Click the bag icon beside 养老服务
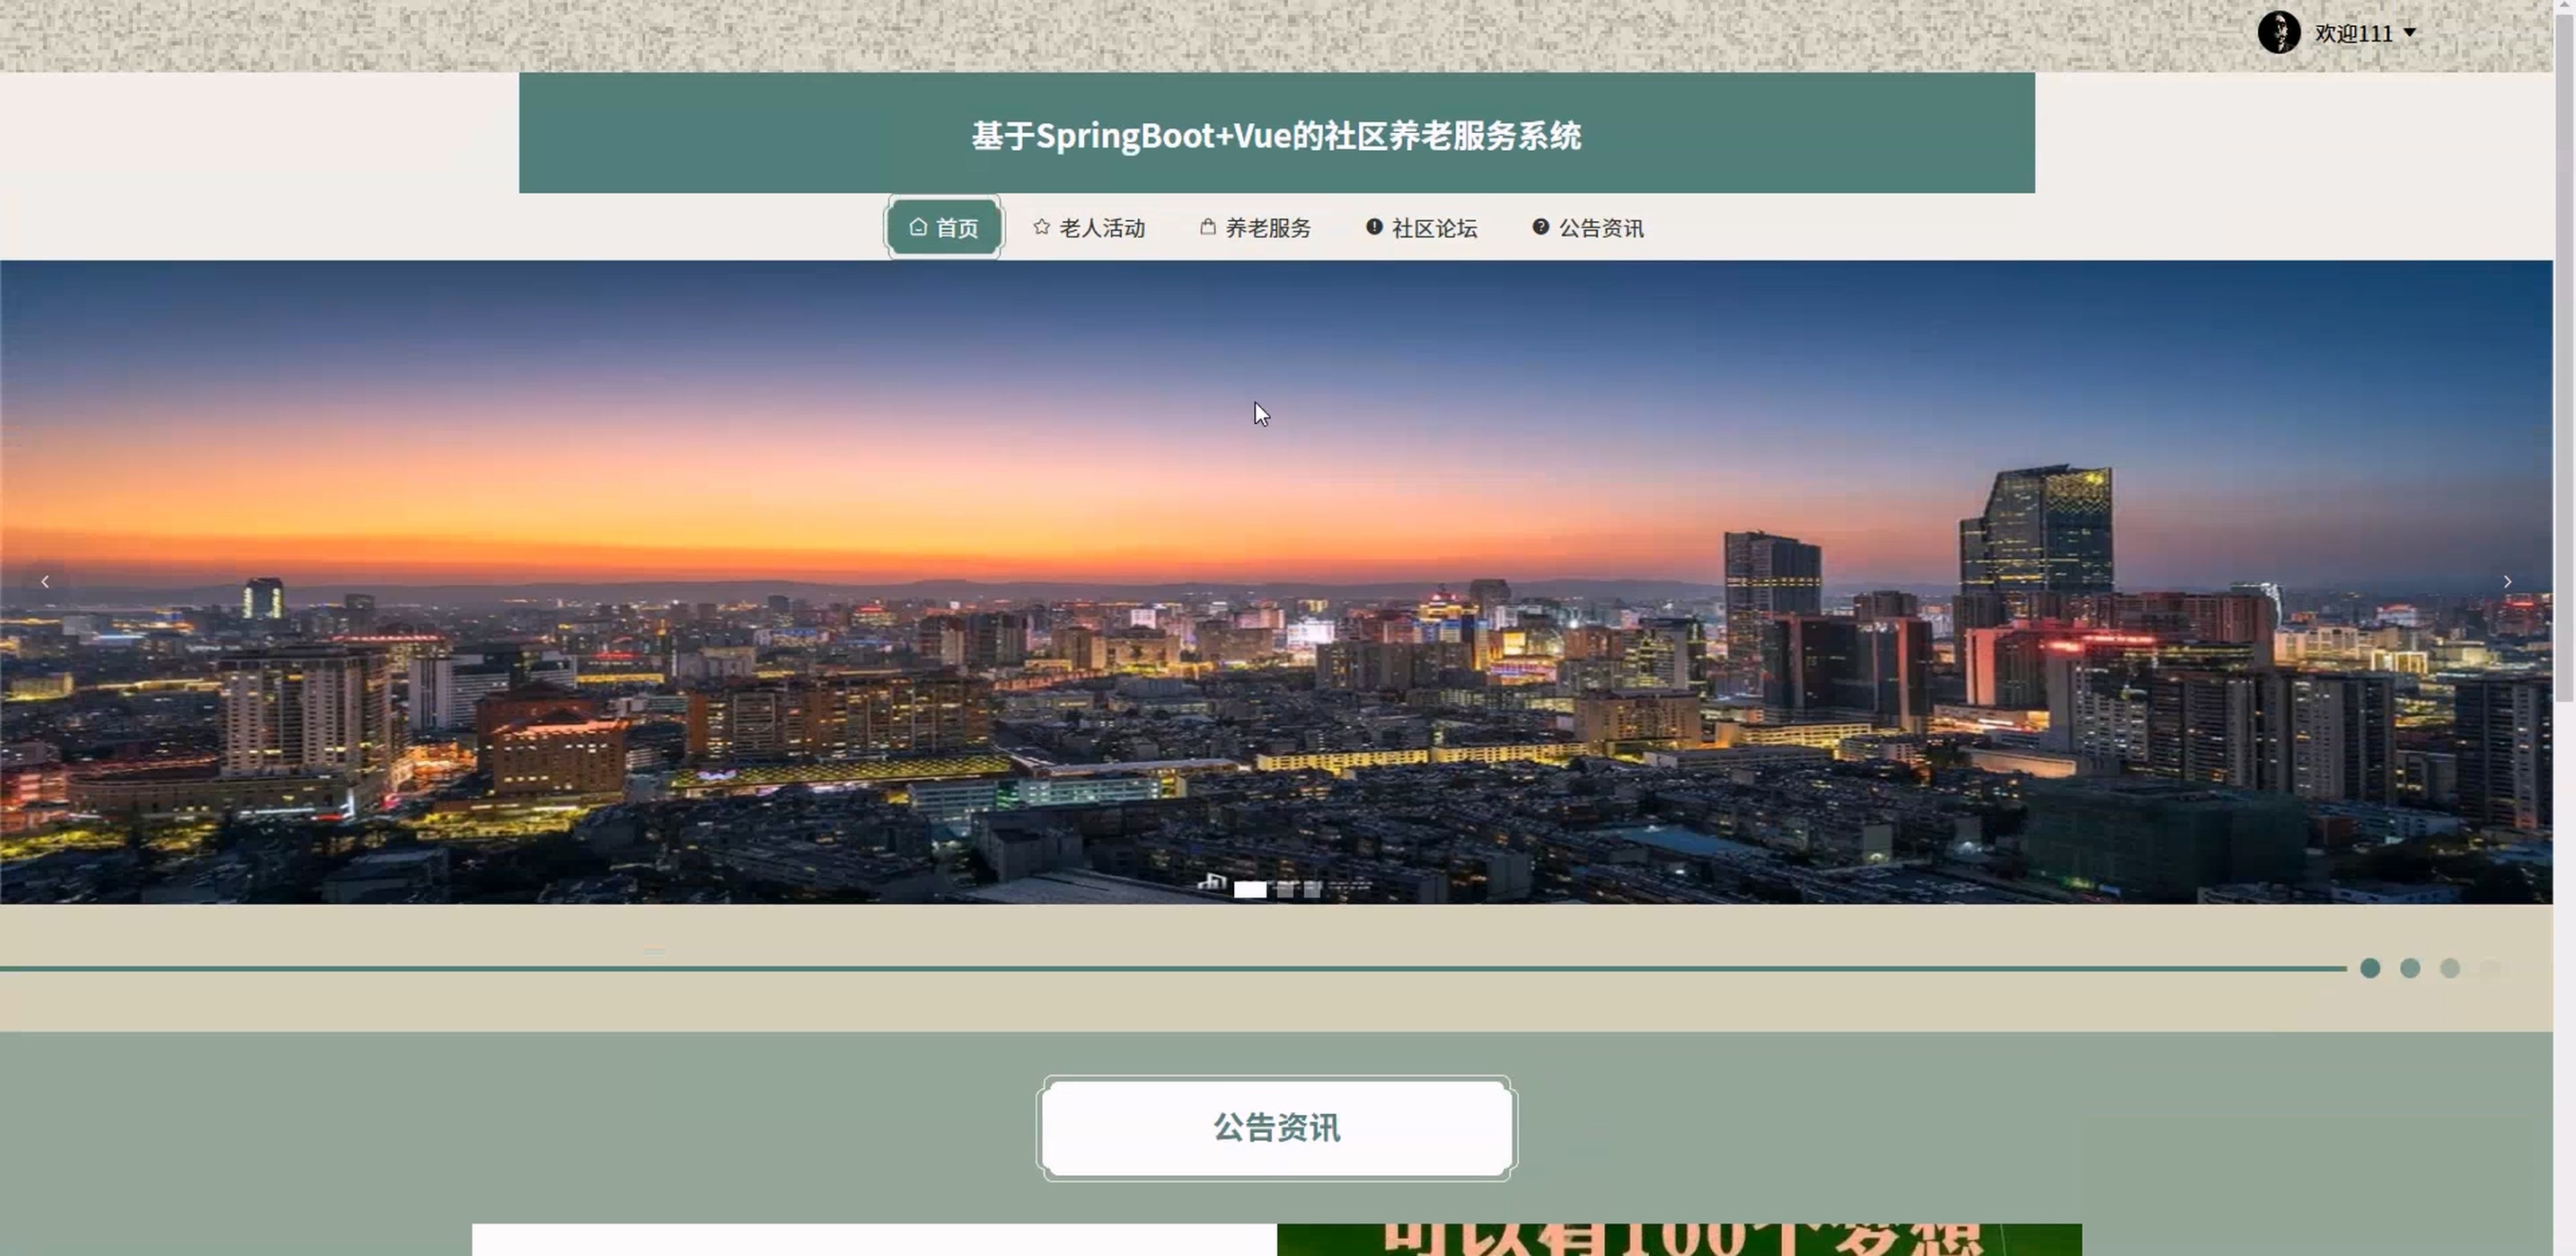Image resolution: width=2576 pixels, height=1256 pixels. click(1207, 227)
